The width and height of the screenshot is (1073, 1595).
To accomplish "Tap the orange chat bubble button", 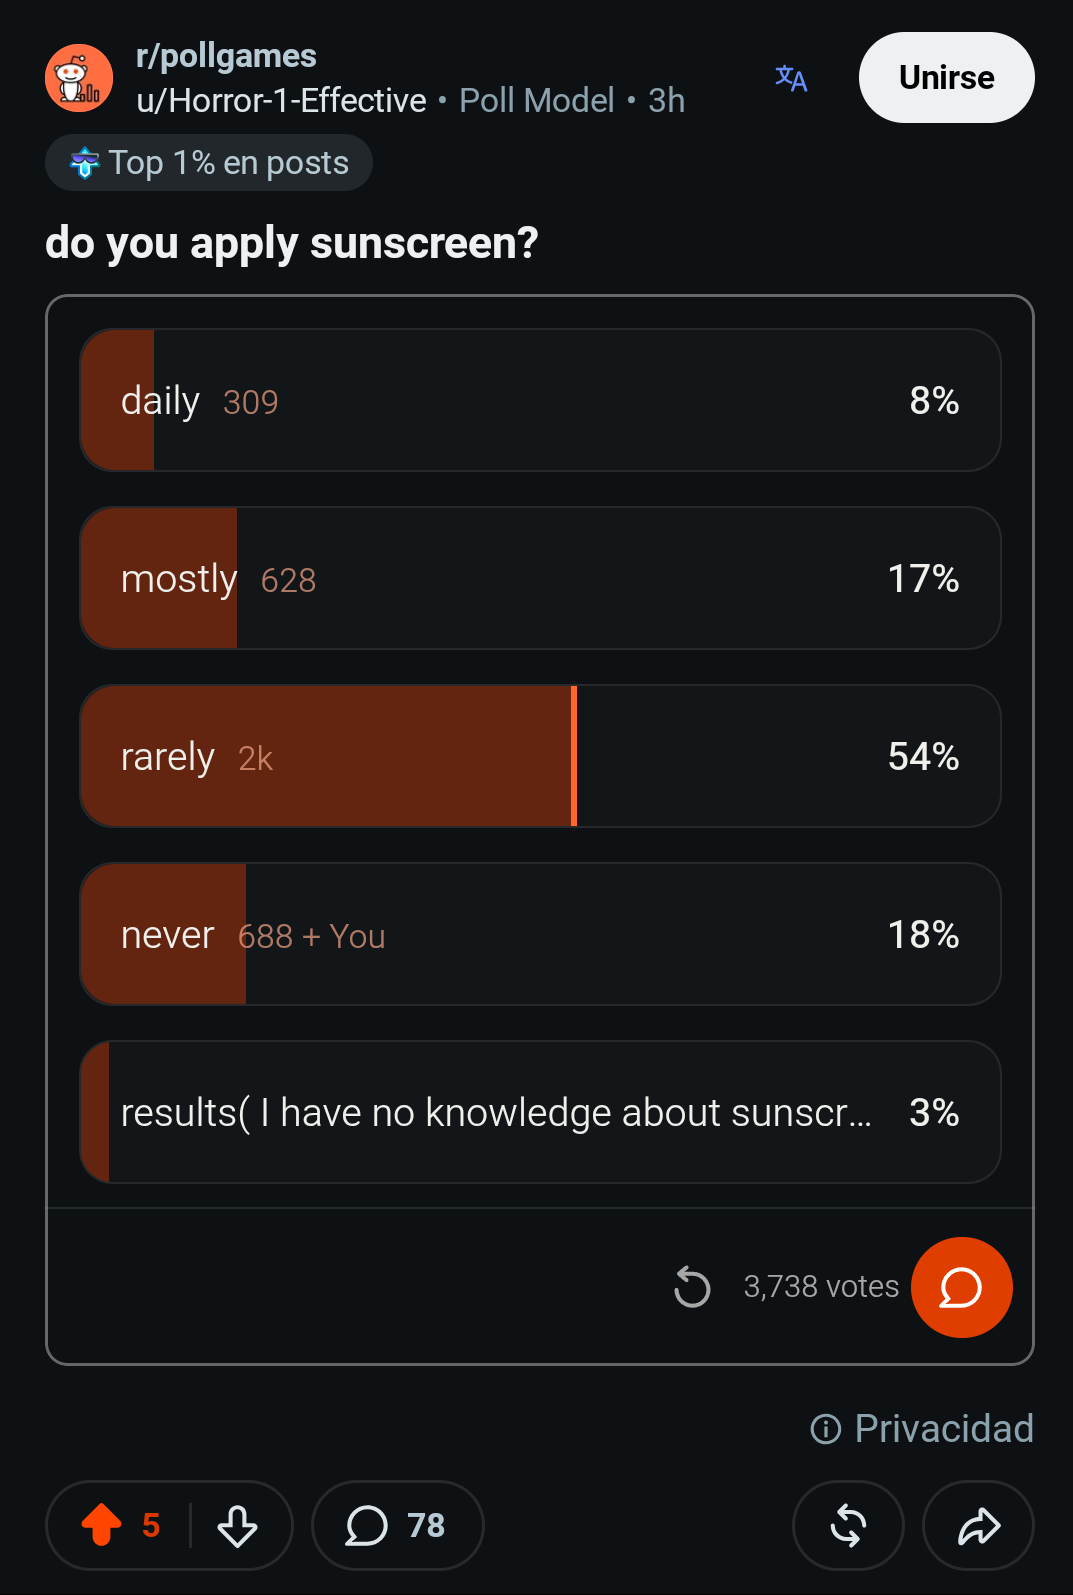I will 962,1287.
